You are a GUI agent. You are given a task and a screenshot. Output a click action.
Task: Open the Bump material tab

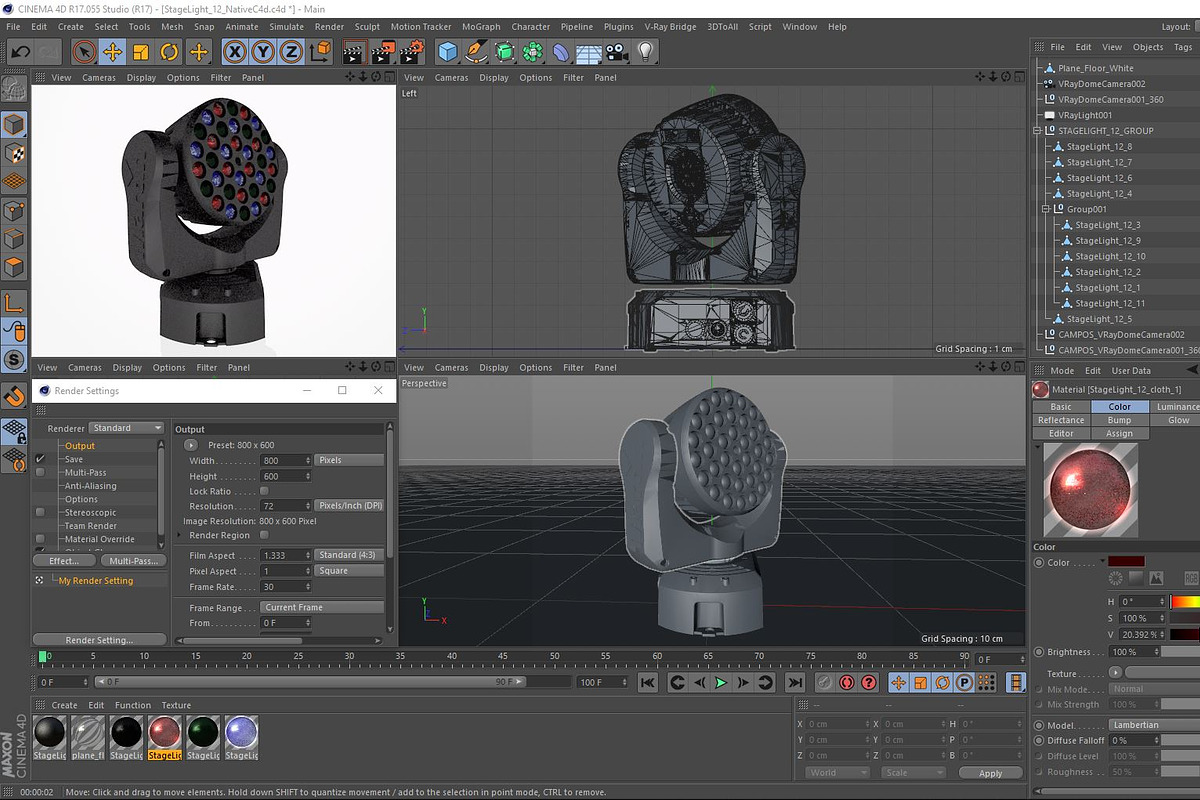(1119, 420)
